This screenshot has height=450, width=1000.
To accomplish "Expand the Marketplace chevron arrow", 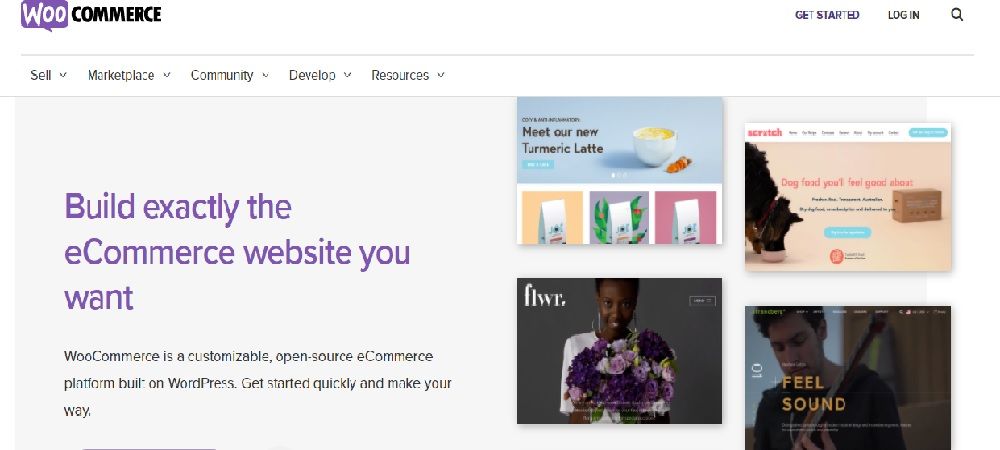I will 166,75.
